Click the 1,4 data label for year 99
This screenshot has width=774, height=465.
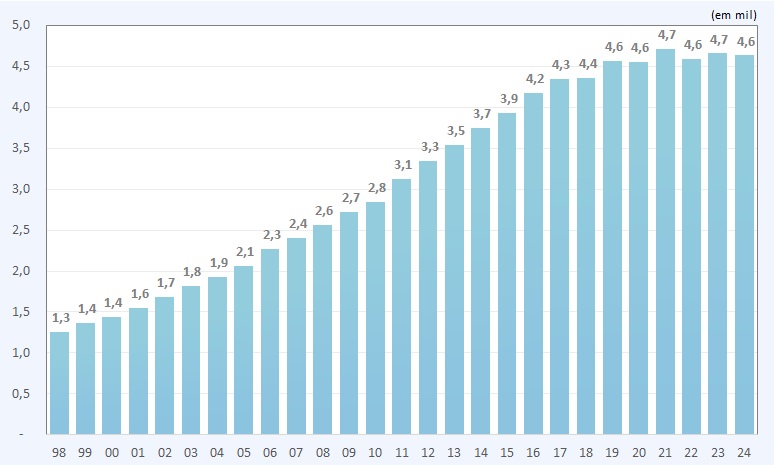[87, 310]
